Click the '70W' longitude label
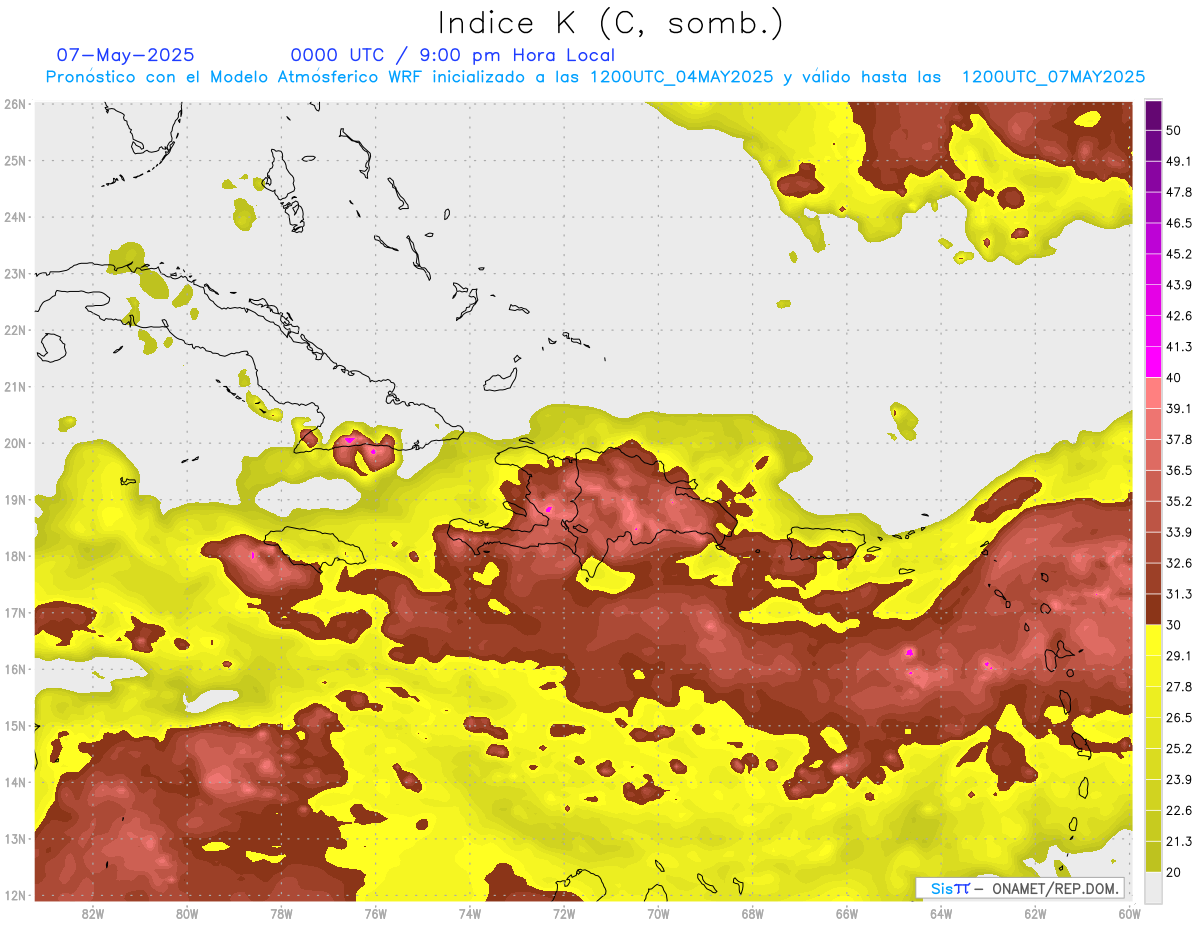This screenshot has height=927, width=1200. pos(658,914)
